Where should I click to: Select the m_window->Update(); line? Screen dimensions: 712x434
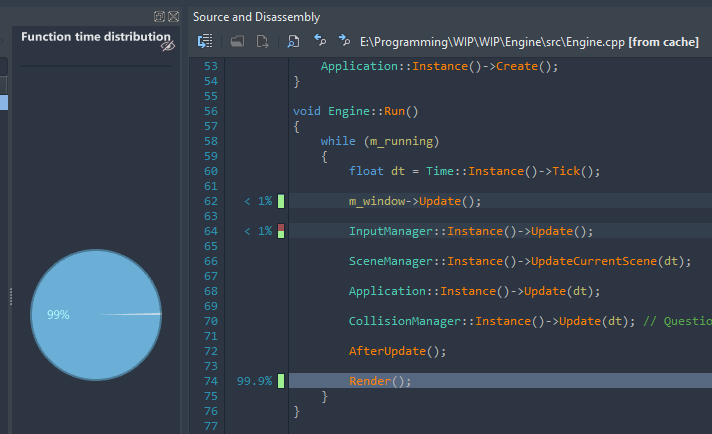(x=500, y=201)
